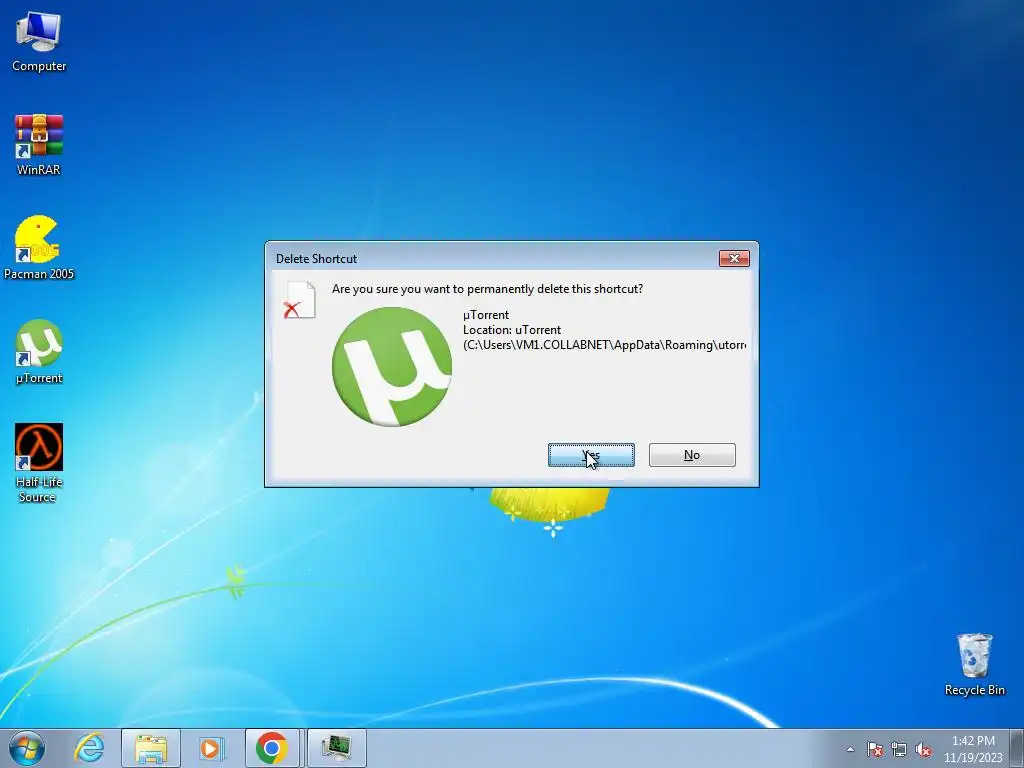Select the Computer desktop icon
The image size is (1024, 768).
39,41
